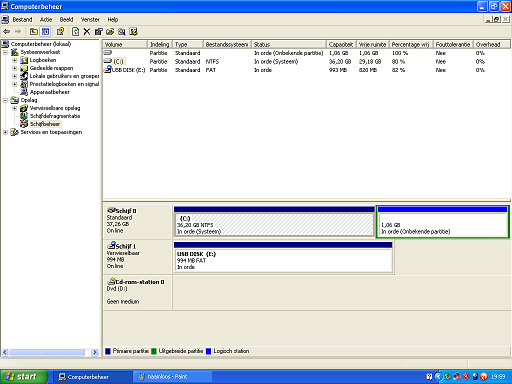This screenshot has width=512, height=384.
Task: Sort by the Bestandssysteem column header
Action: click(x=227, y=44)
